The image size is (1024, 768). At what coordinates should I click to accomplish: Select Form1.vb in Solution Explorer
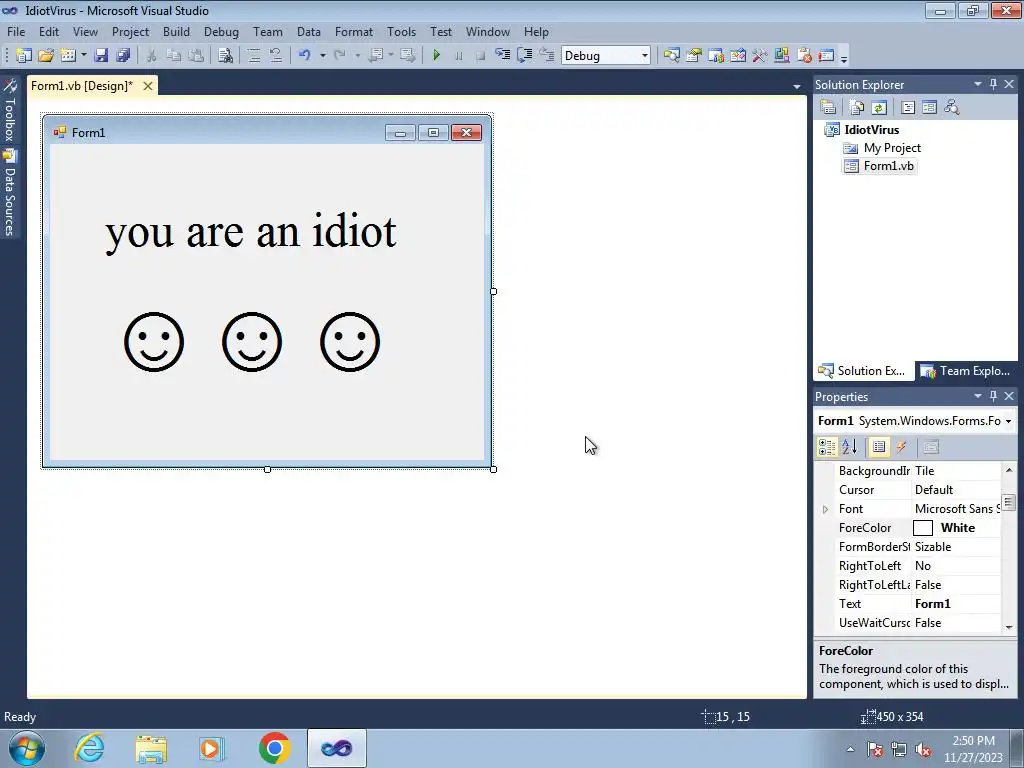pos(888,166)
